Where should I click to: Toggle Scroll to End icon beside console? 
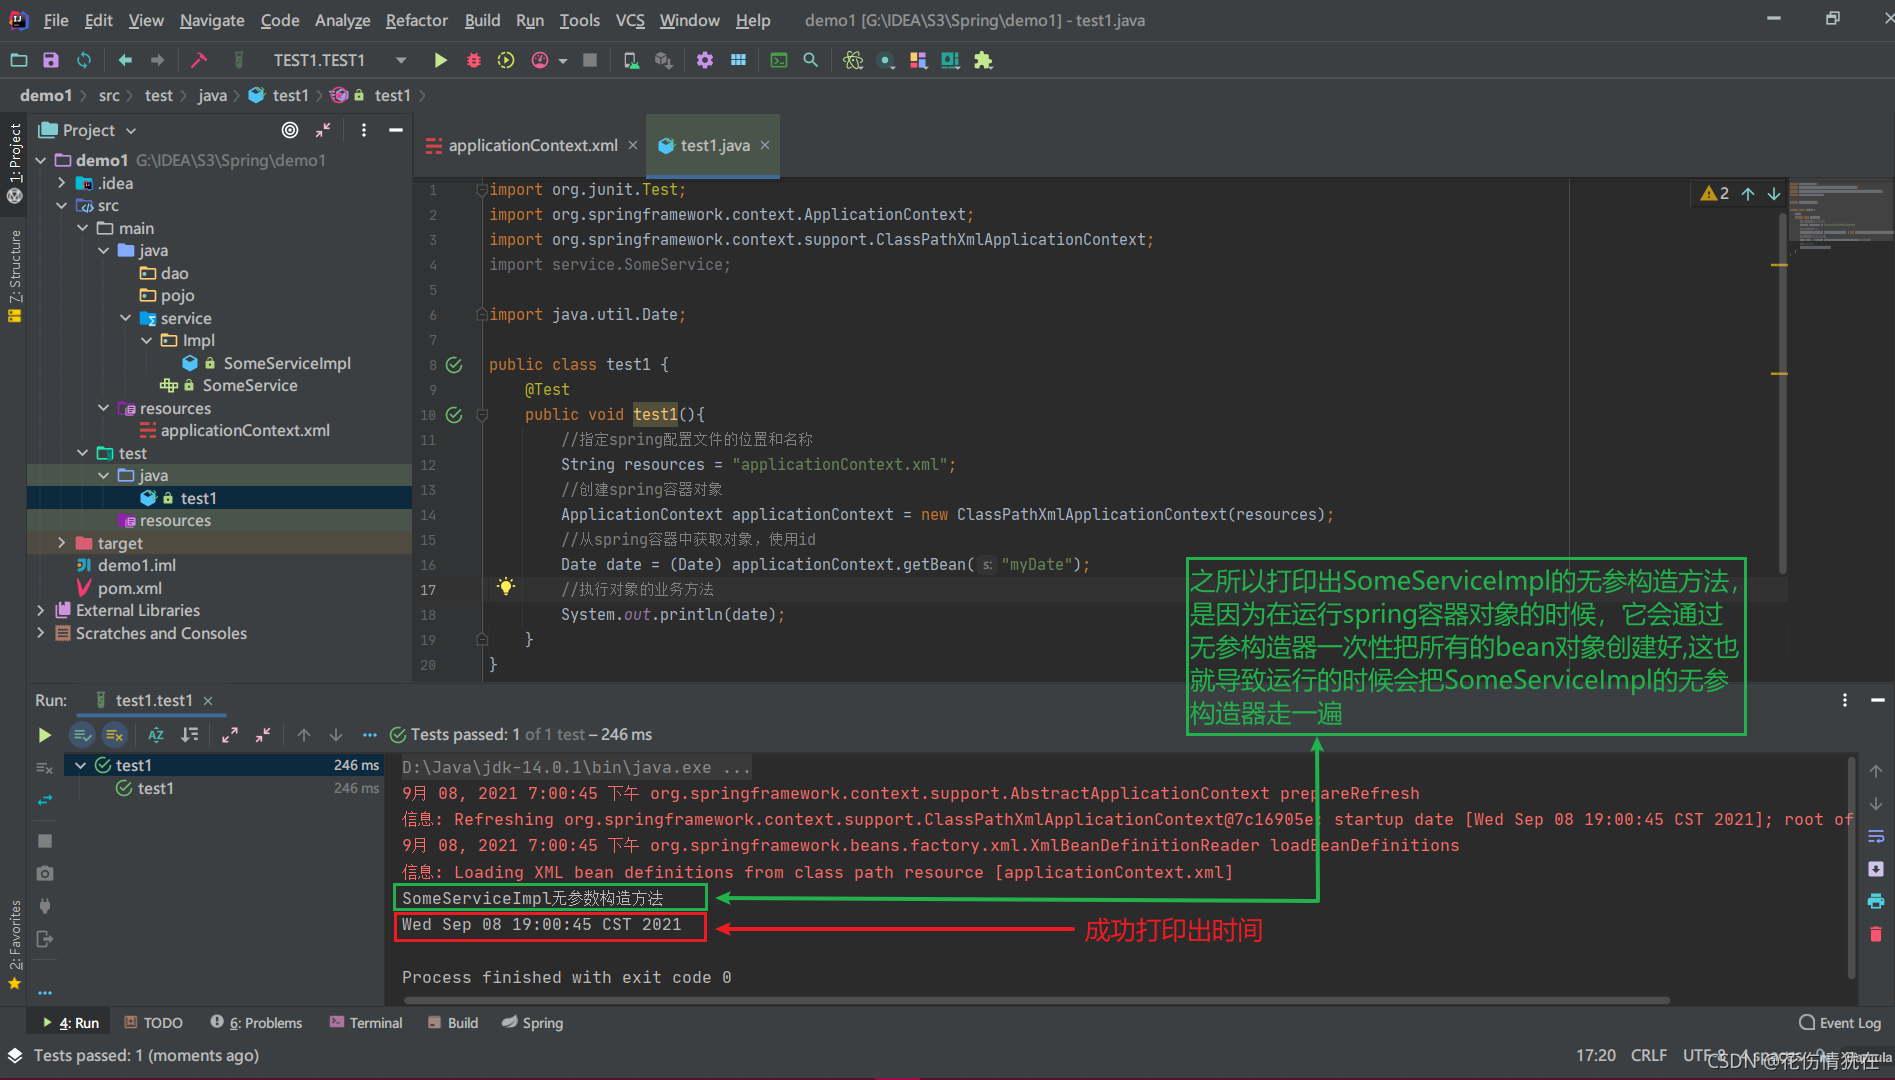(x=1876, y=869)
